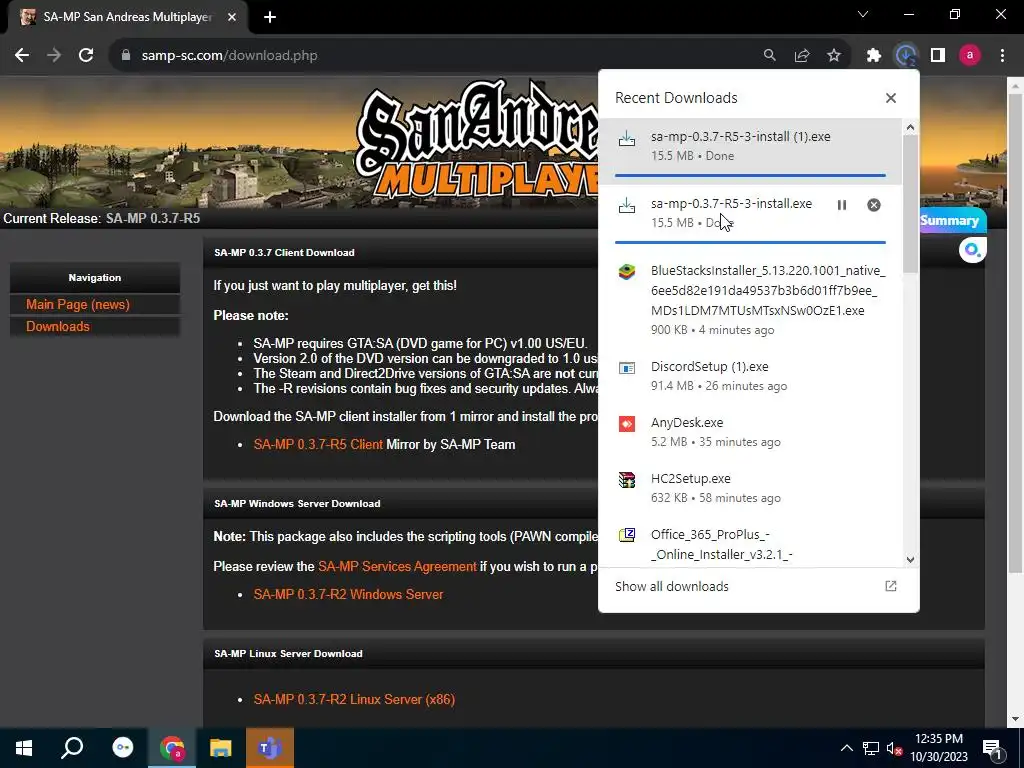Click the downloads list scrollbar thumb
Image resolution: width=1024 pixels, height=768 pixels.
tap(910, 204)
